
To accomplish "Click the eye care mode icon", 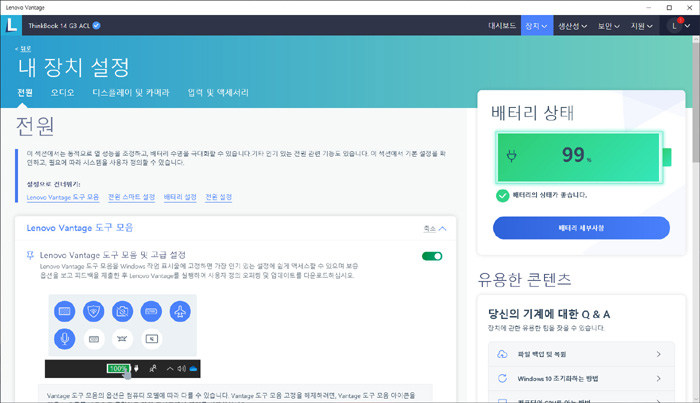I will point(122,339).
